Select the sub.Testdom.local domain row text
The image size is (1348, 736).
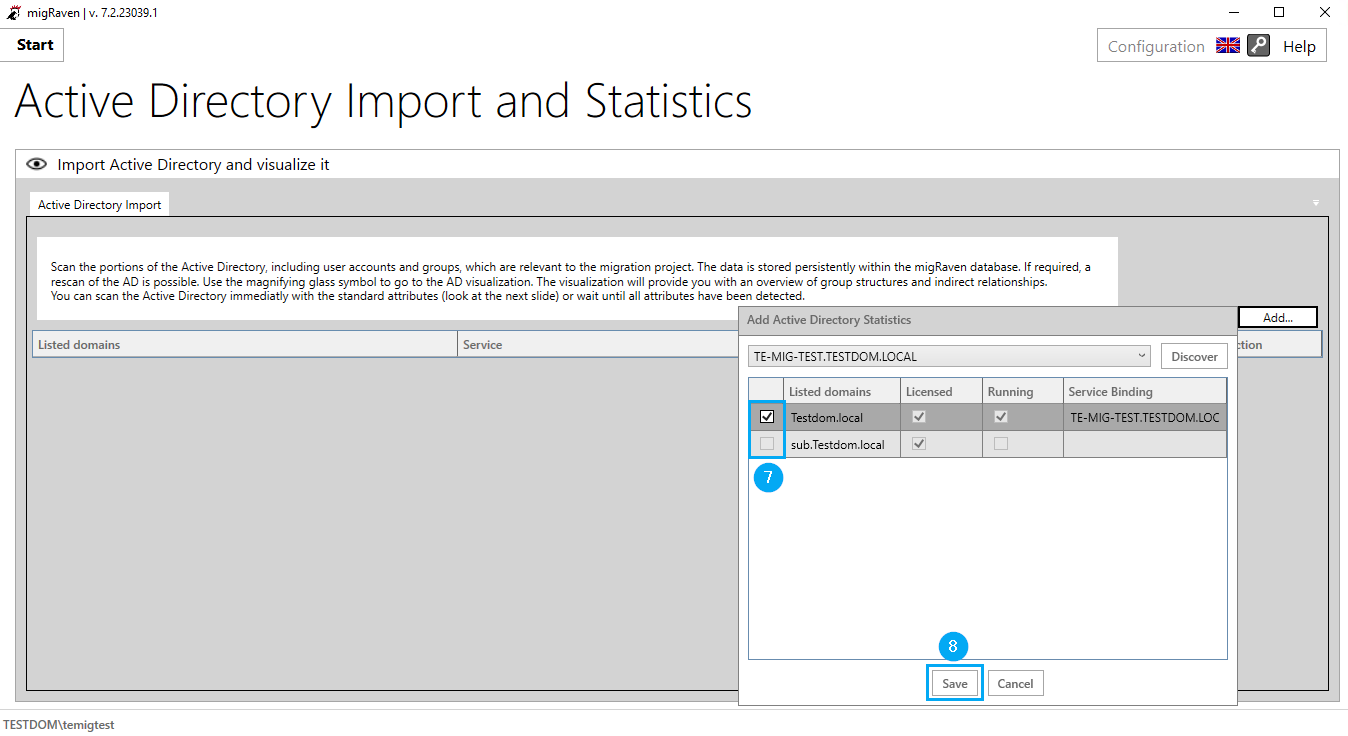tap(837, 445)
